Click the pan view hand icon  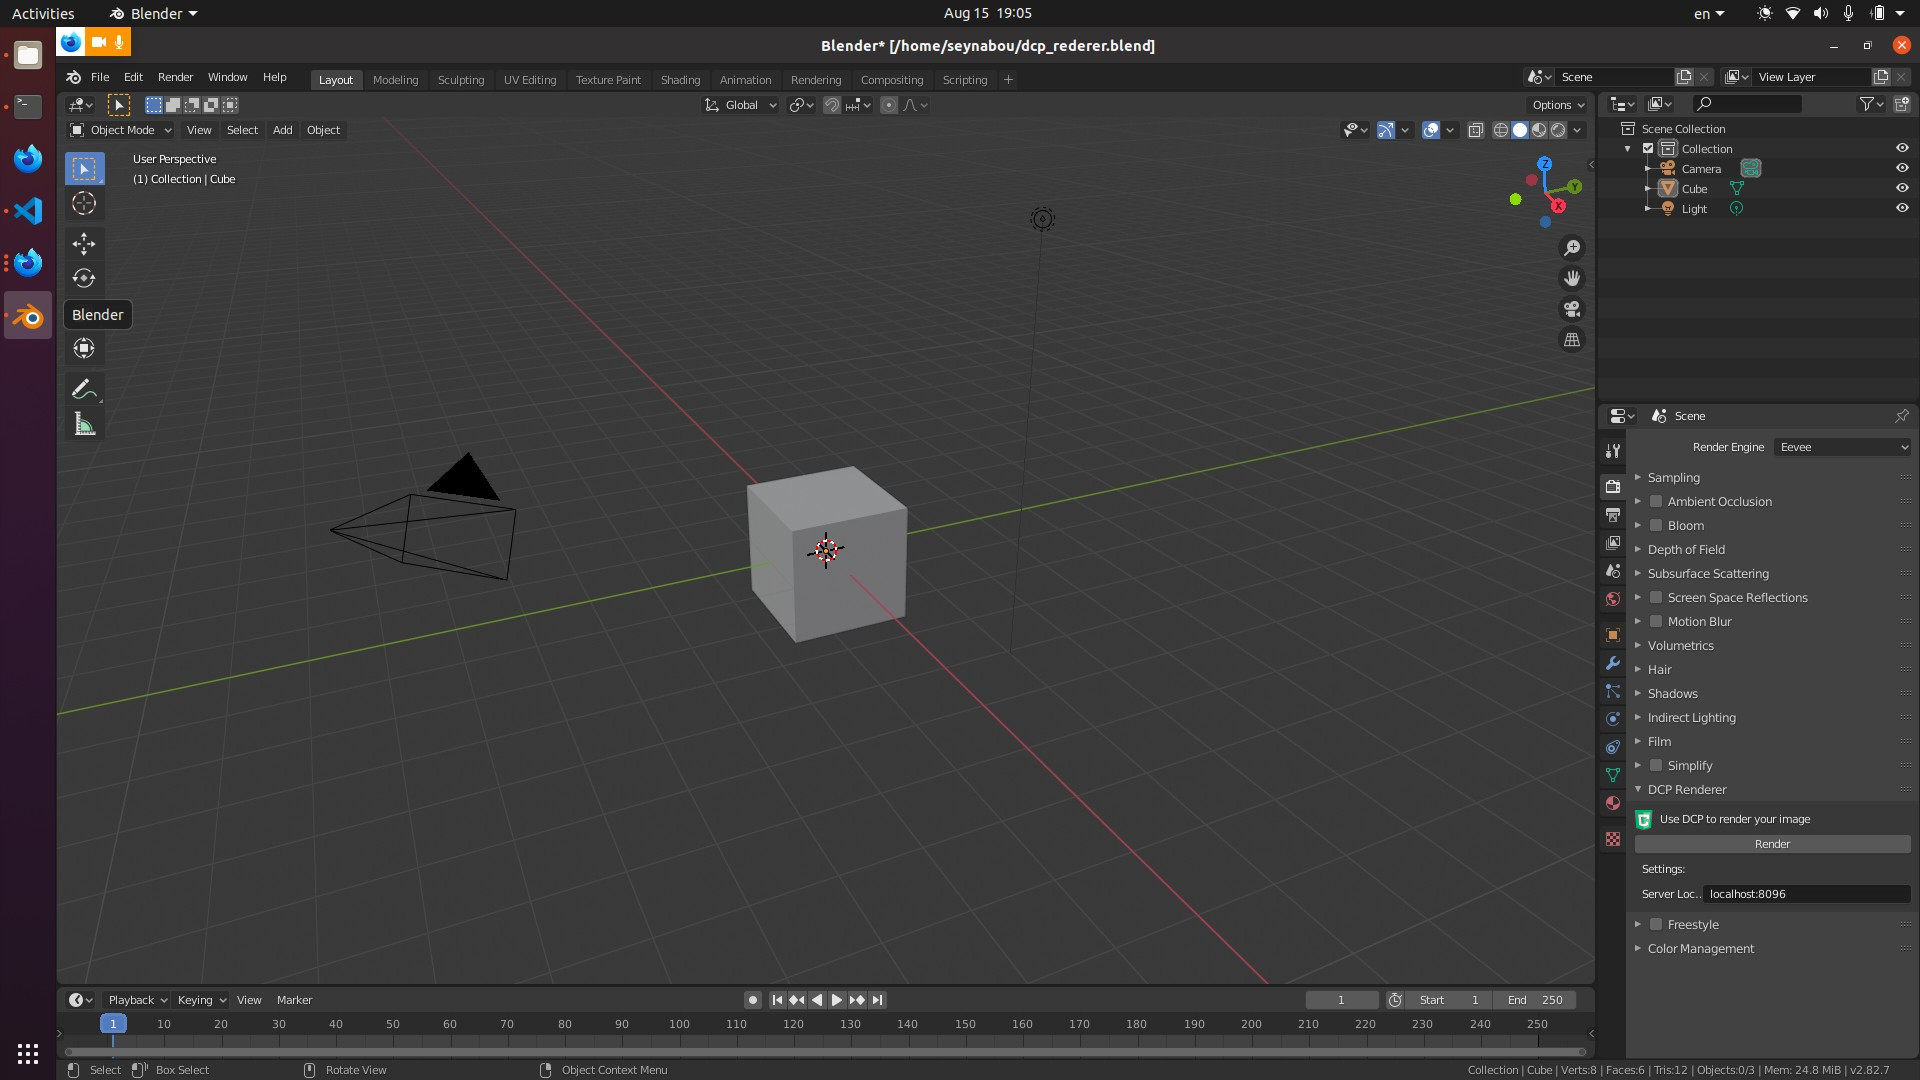[x=1572, y=278]
